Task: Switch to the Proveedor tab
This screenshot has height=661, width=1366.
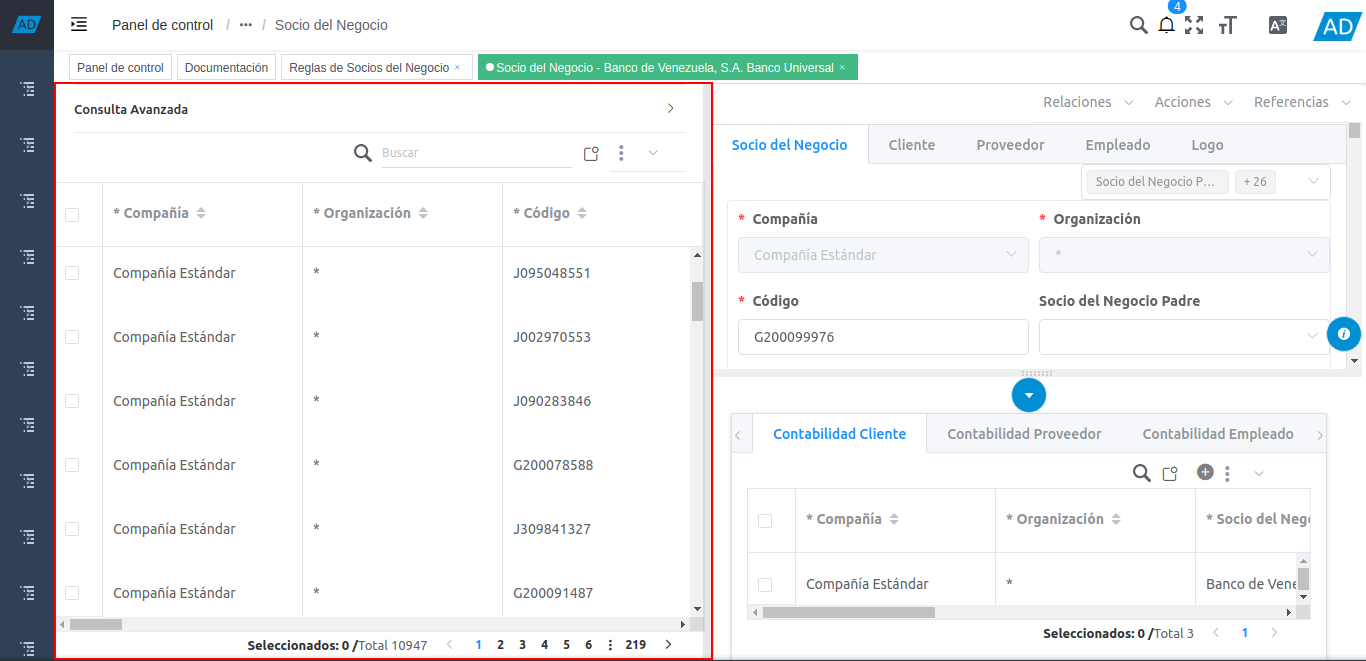Action: click(x=1010, y=145)
